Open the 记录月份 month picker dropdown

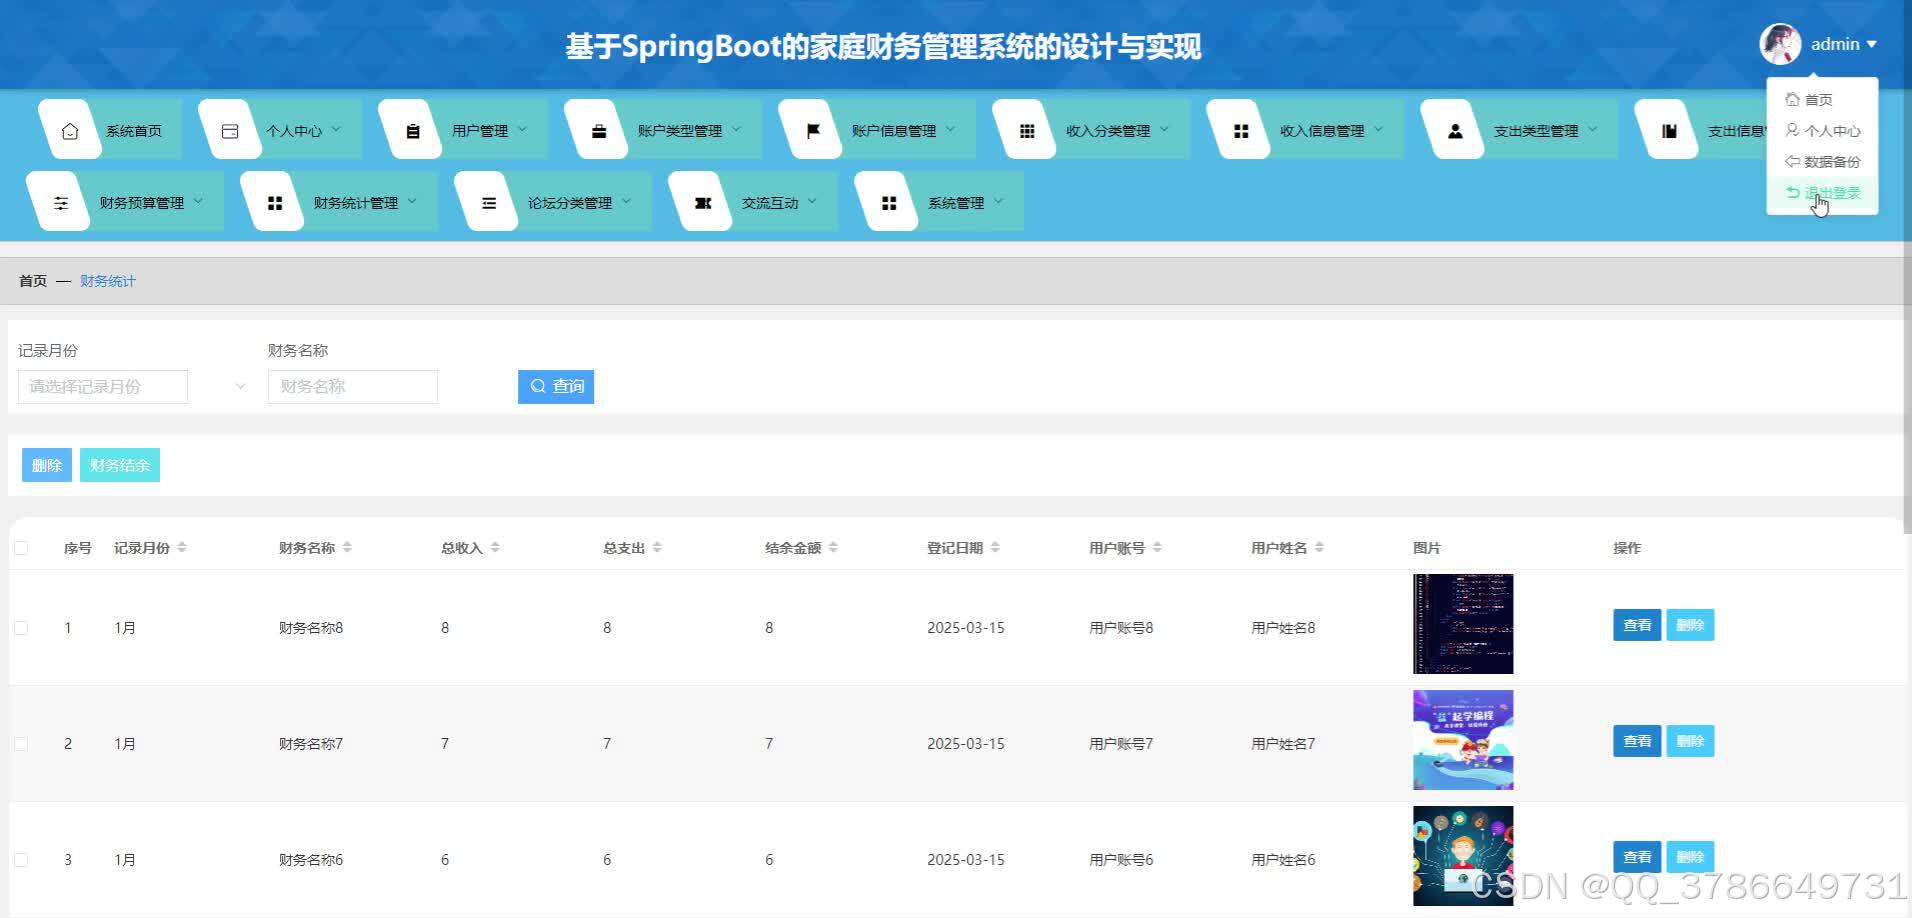[x=103, y=386]
